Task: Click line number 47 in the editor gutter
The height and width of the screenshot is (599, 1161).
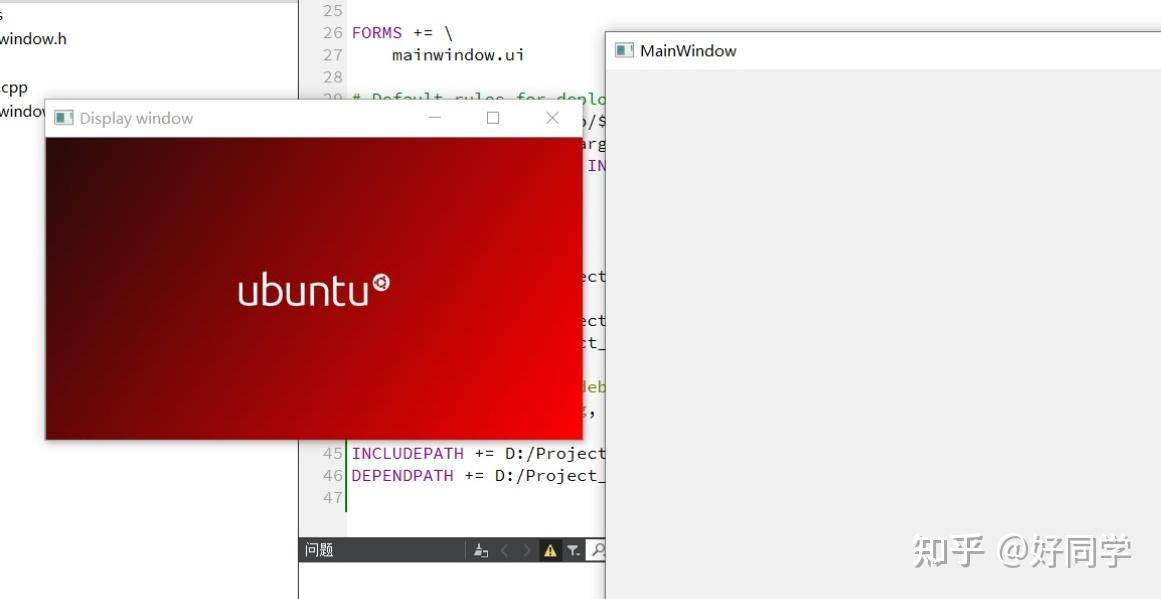Action: pos(333,498)
